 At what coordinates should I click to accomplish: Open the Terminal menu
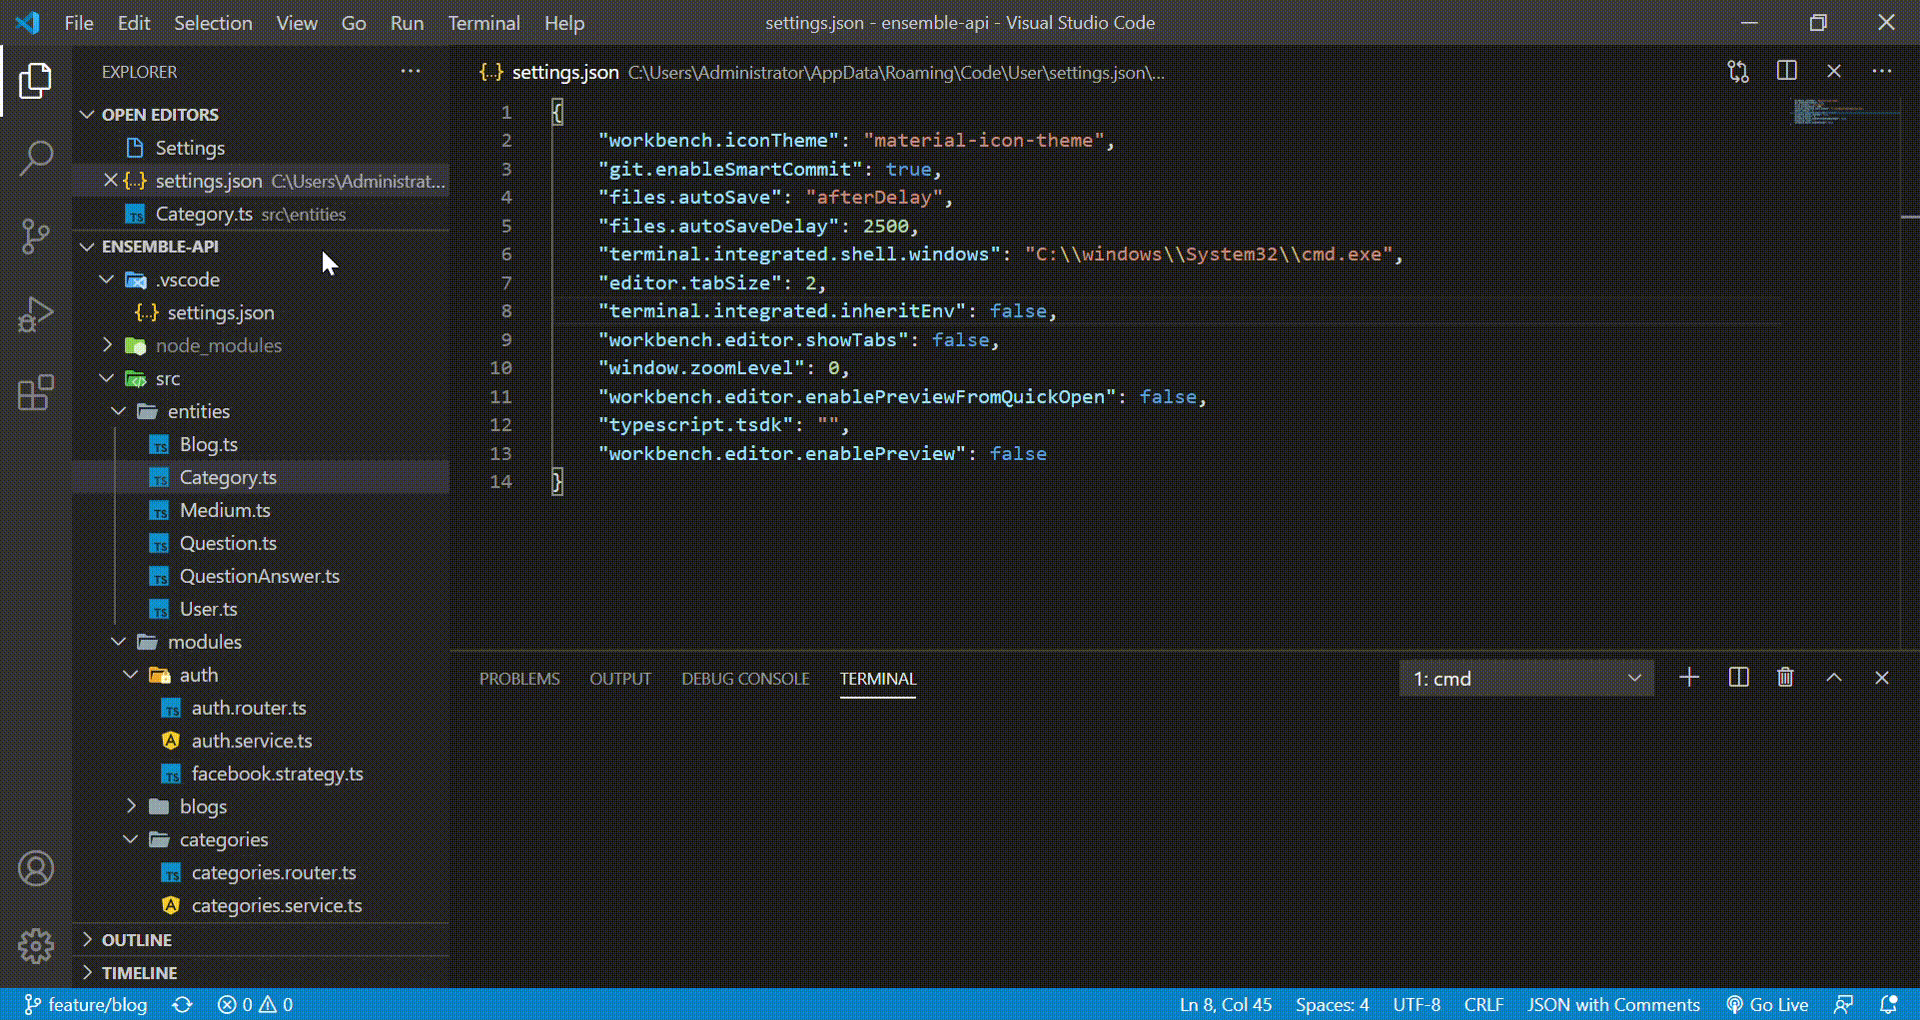(483, 23)
